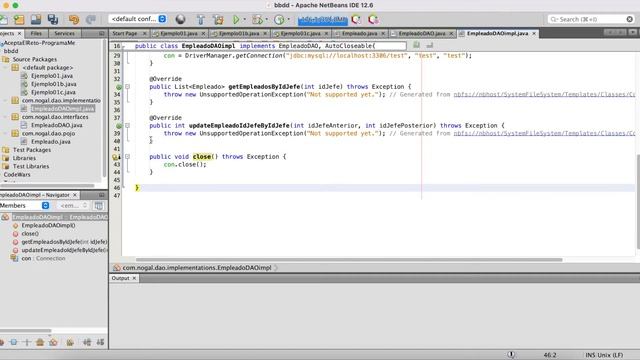Open the Start Page tab
This screenshot has height=360, width=640.
coord(125,33)
